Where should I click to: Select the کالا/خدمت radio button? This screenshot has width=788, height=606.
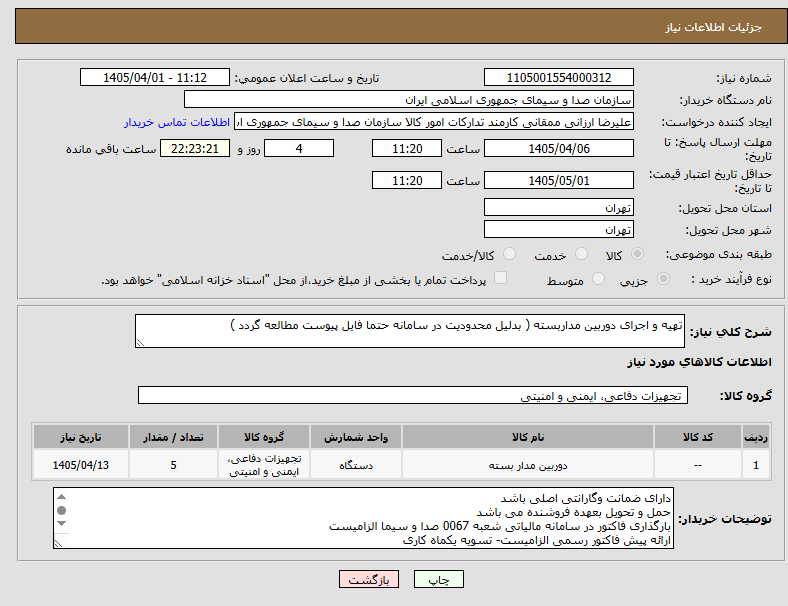coord(510,254)
